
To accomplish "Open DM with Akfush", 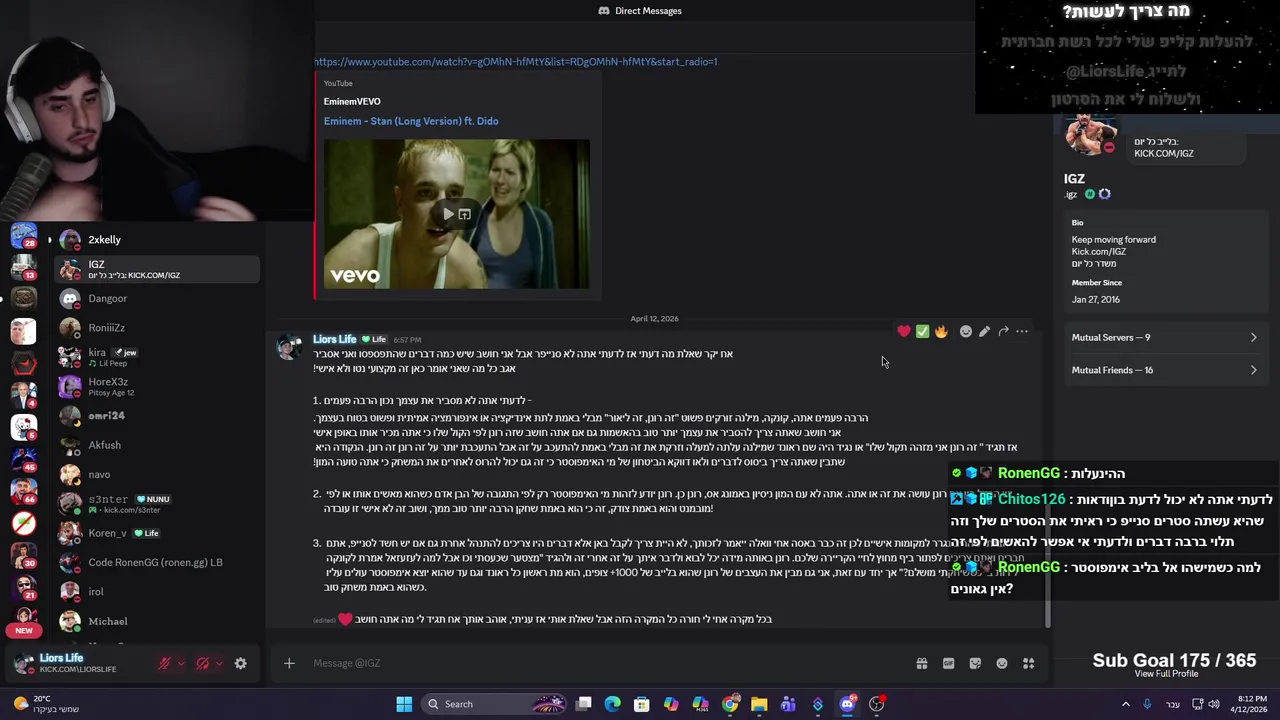I will [158, 445].
